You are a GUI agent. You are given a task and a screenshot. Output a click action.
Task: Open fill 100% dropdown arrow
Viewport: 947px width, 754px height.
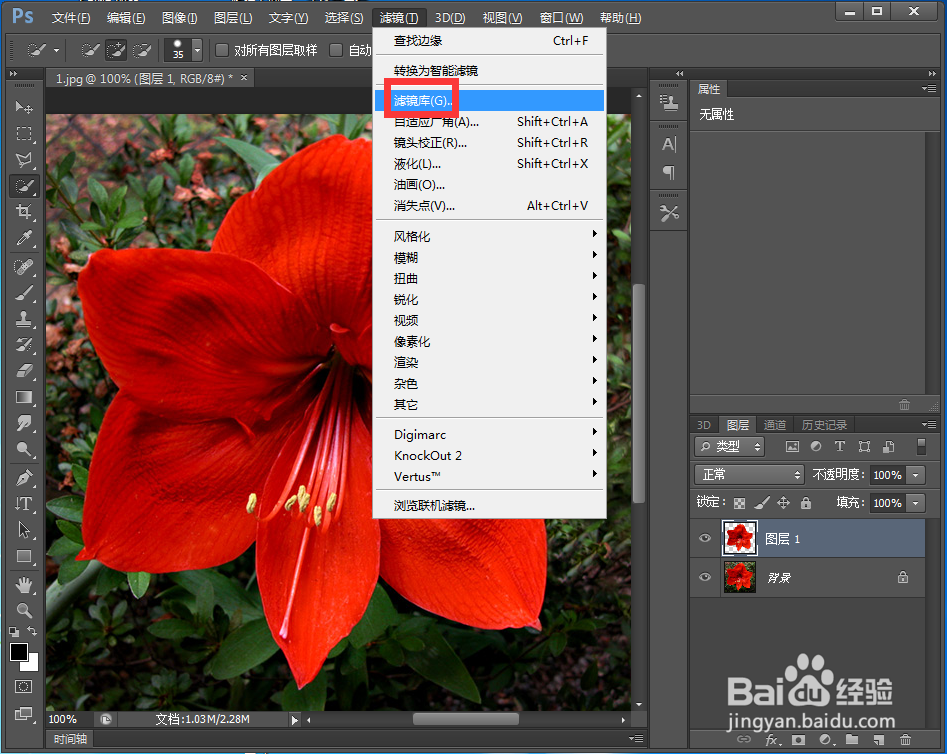coord(916,503)
